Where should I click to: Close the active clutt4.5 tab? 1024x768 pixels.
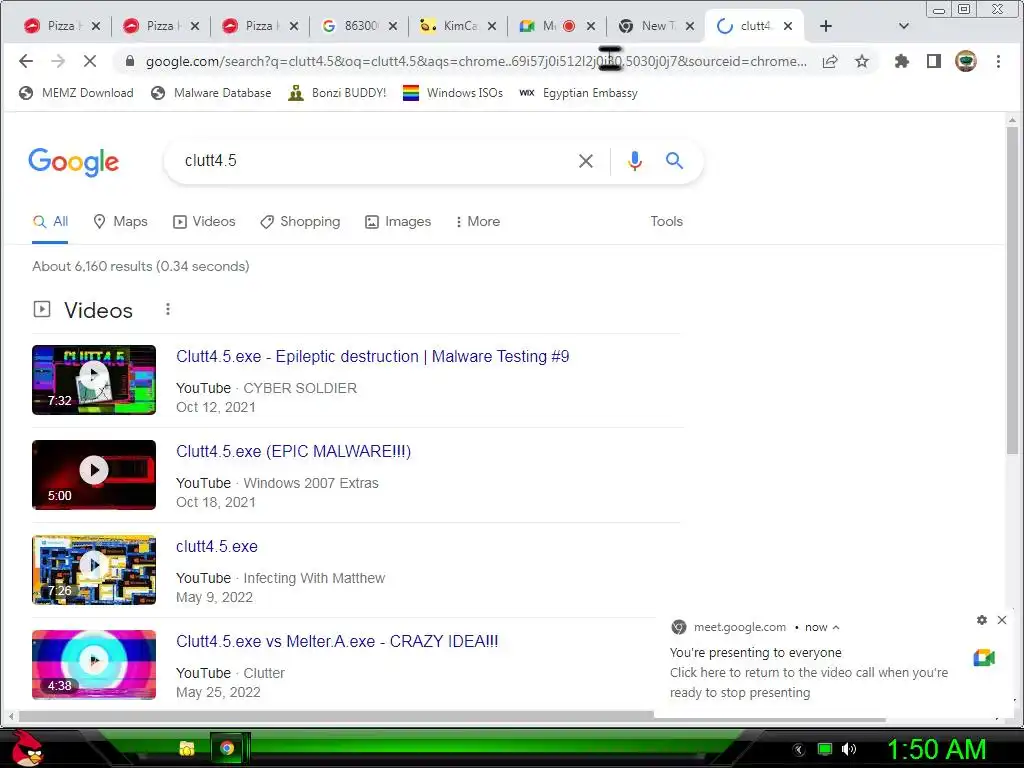tap(788, 26)
